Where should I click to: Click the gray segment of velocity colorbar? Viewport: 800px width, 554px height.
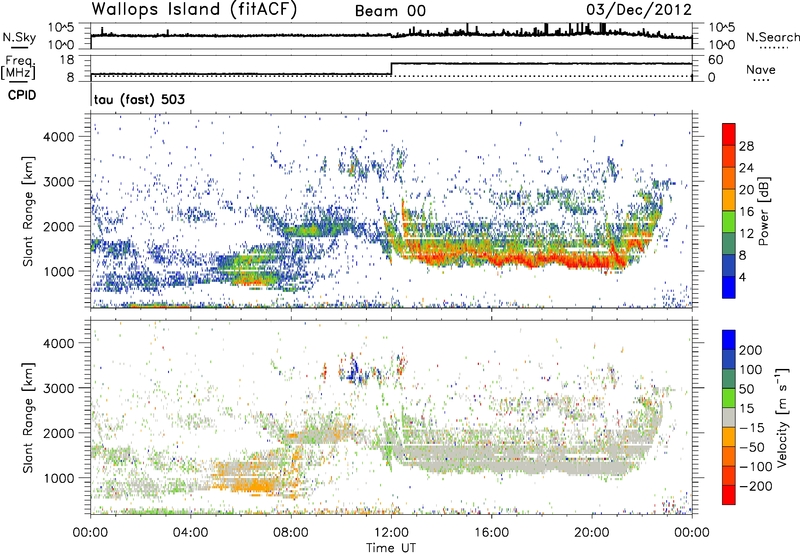(729, 417)
